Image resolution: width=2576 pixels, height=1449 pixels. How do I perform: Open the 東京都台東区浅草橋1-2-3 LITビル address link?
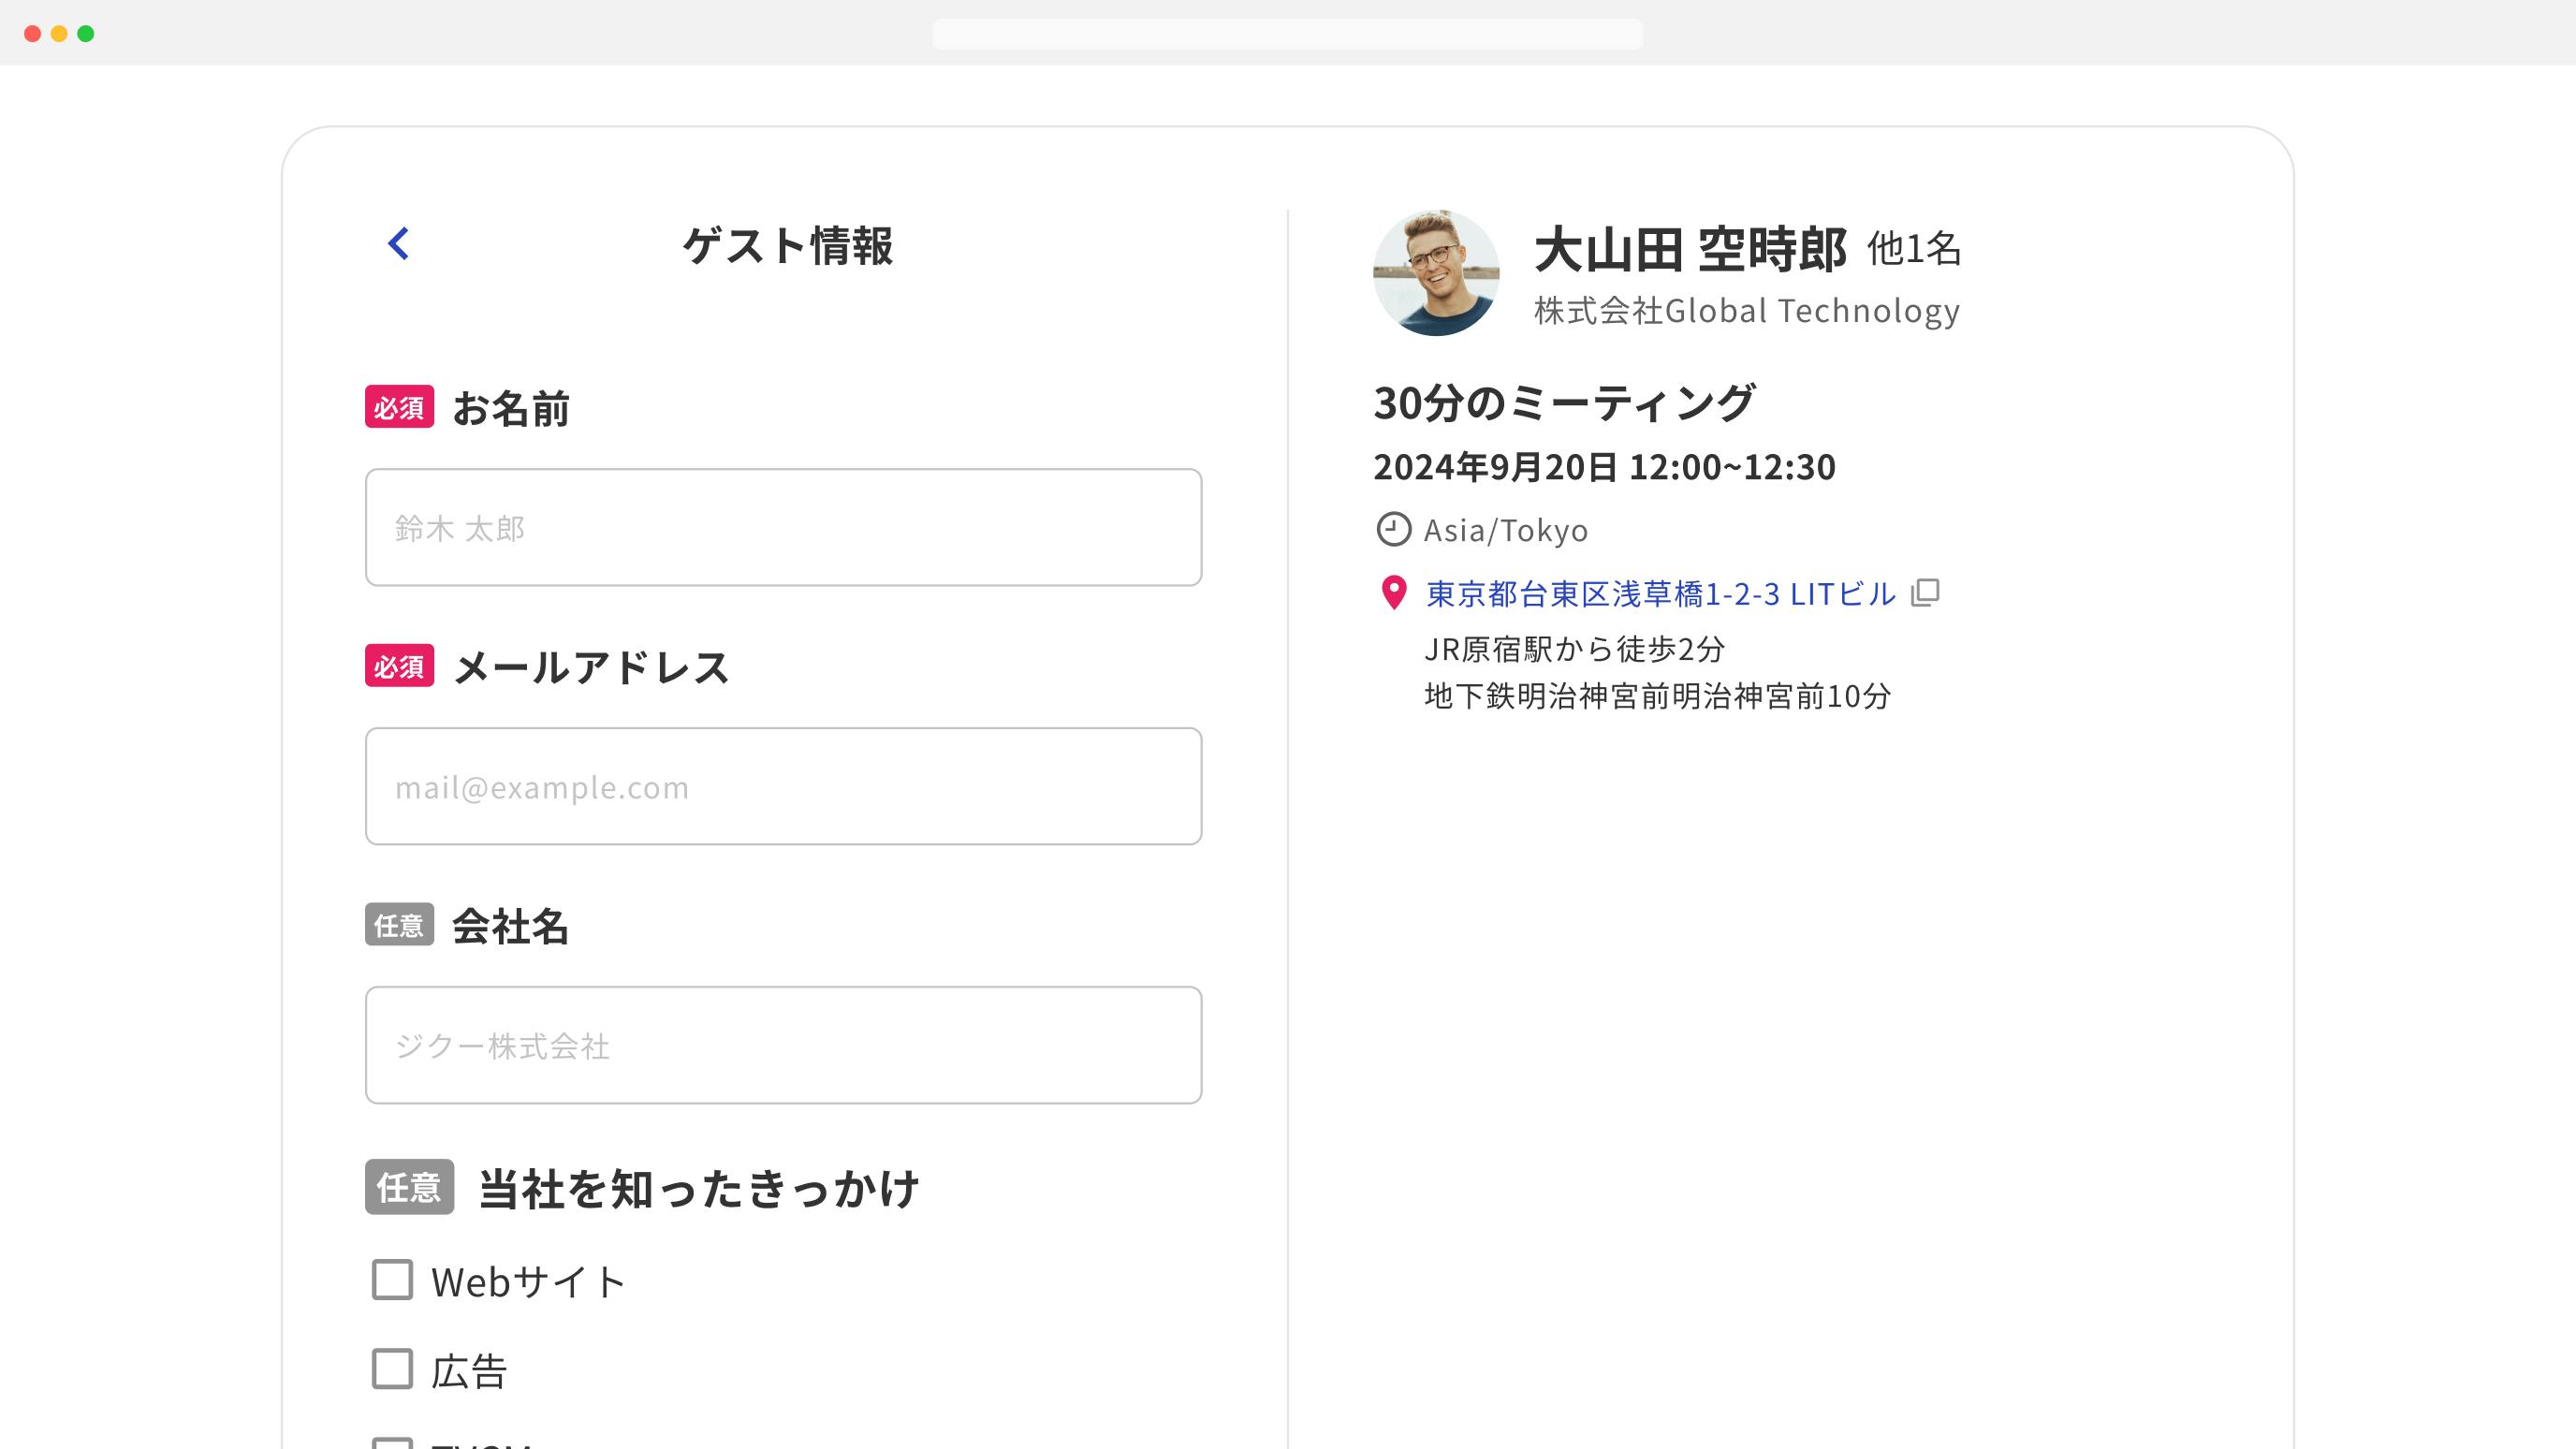pos(1660,594)
